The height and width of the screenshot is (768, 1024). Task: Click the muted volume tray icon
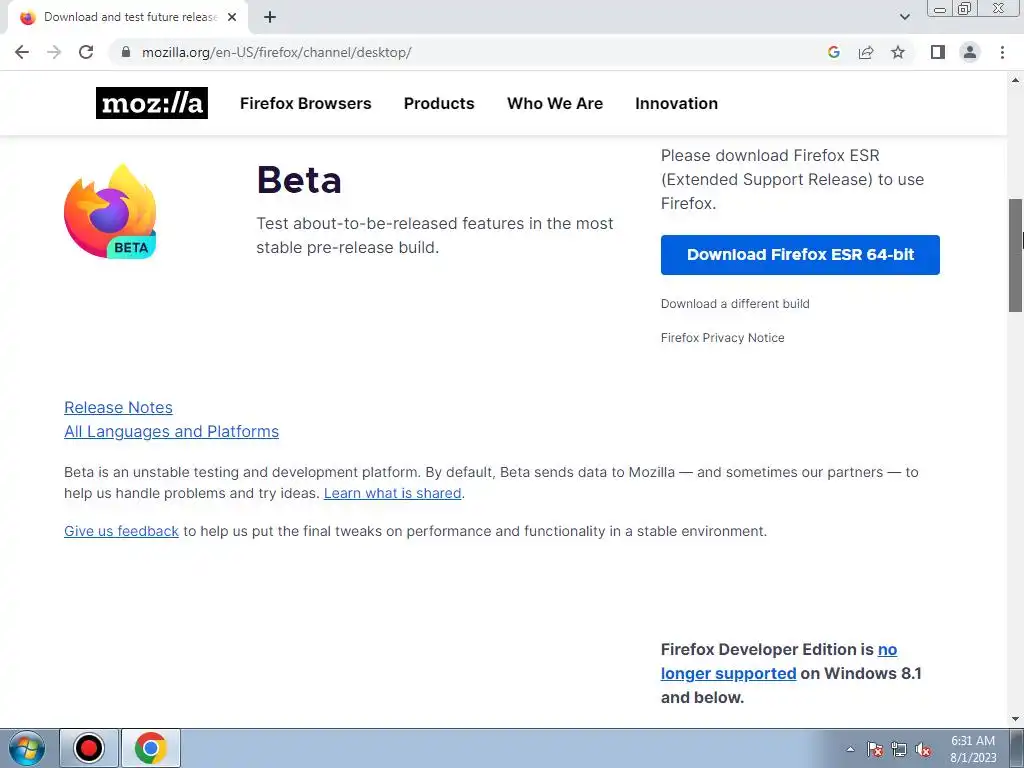pos(923,749)
